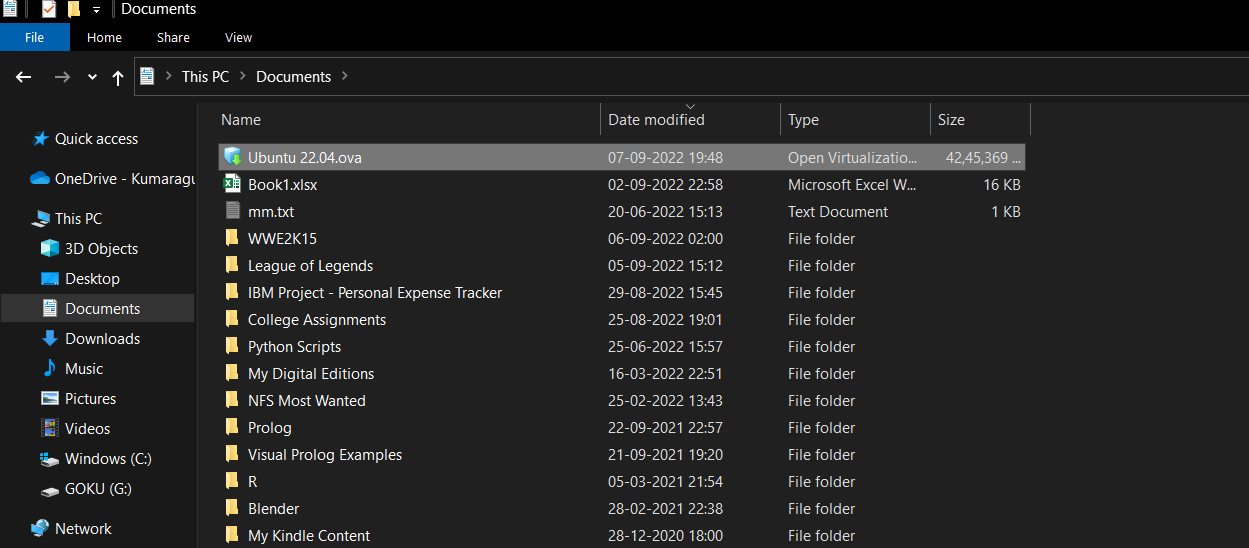Open 3D Objects in the sidebar
1249x548 pixels.
101,248
